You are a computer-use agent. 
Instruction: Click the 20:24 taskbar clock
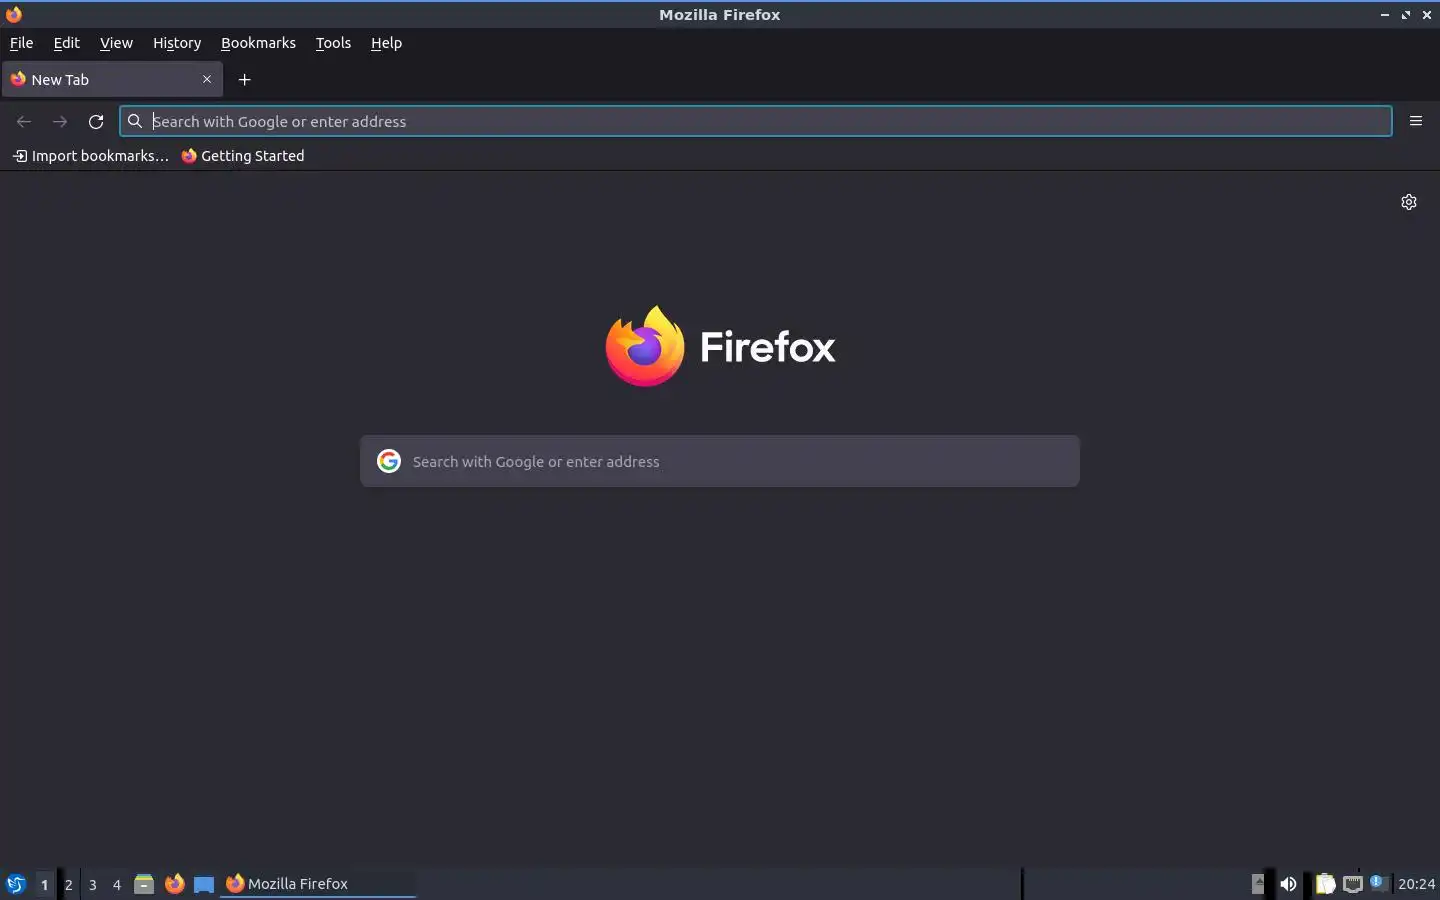tap(1416, 884)
